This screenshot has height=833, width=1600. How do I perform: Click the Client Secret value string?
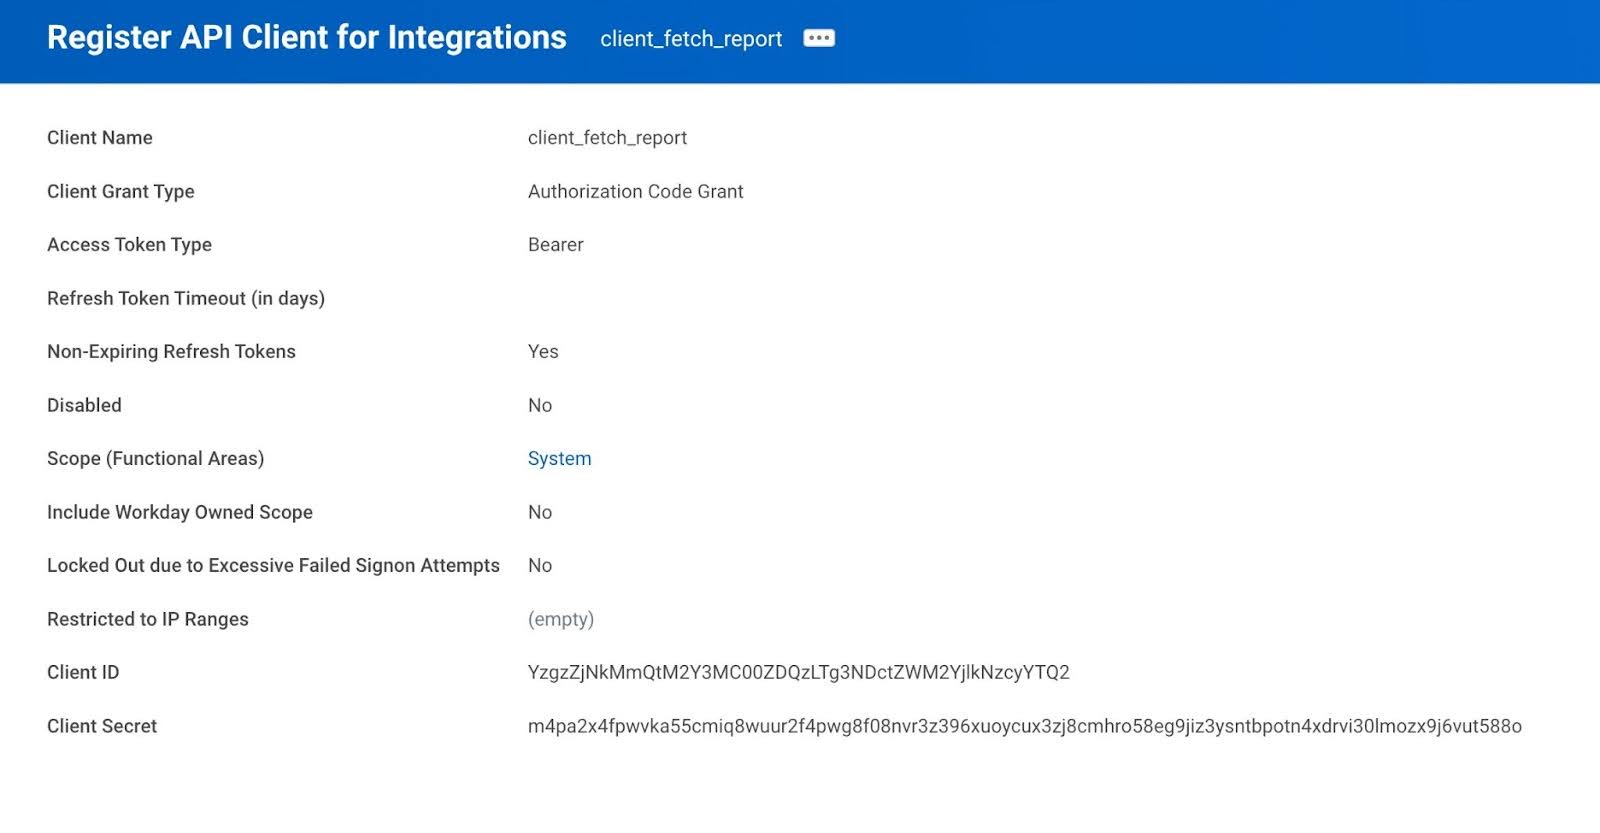pos(1024,726)
